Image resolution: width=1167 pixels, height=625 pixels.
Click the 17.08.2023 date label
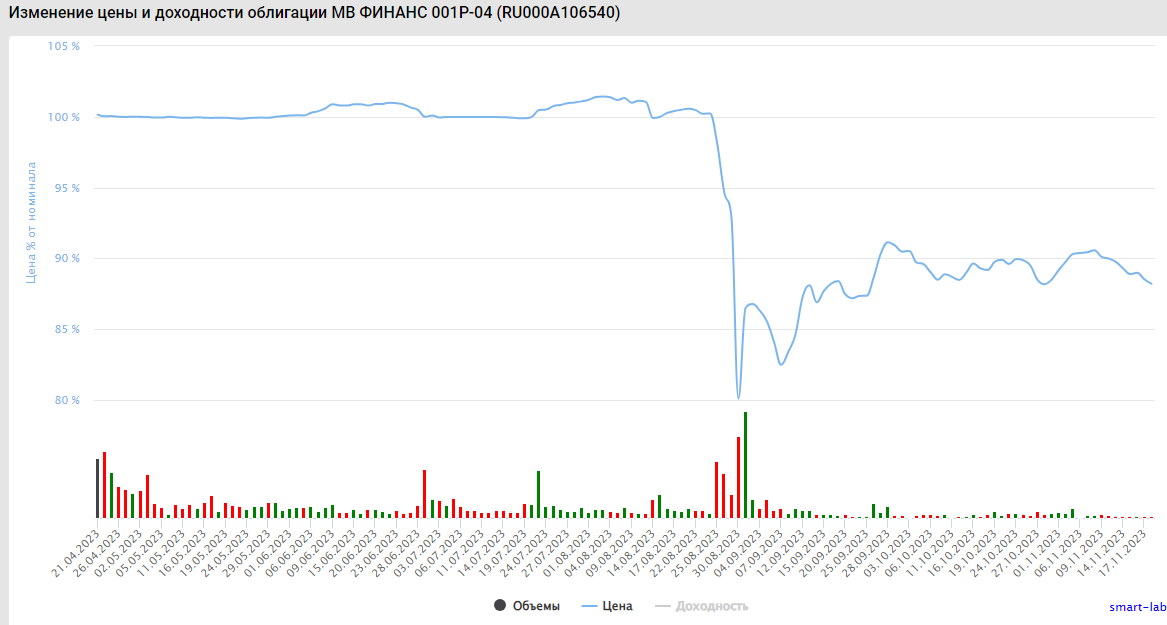point(654,551)
